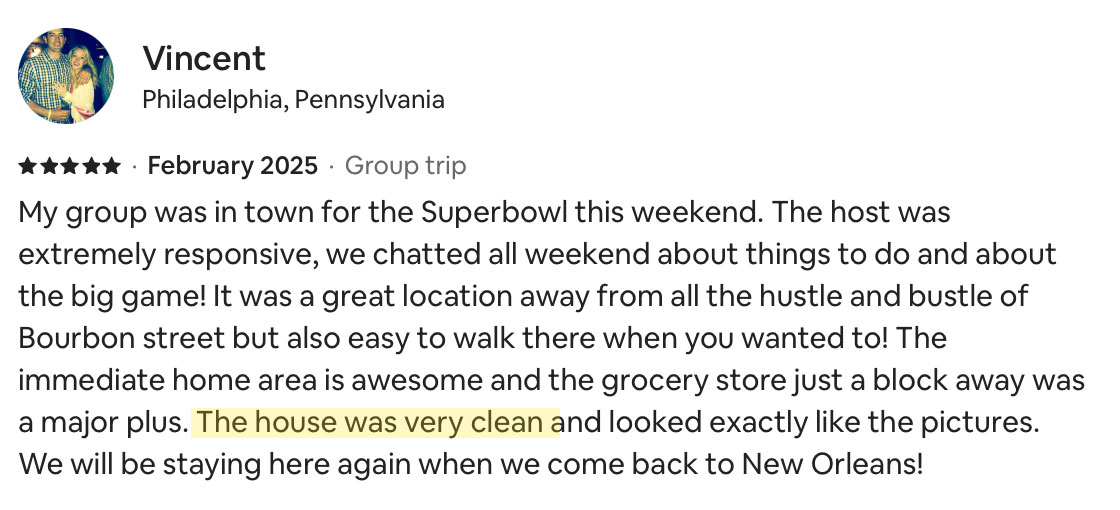Click the highlighted "The house was very clean" text

click(x=376, y=423)
